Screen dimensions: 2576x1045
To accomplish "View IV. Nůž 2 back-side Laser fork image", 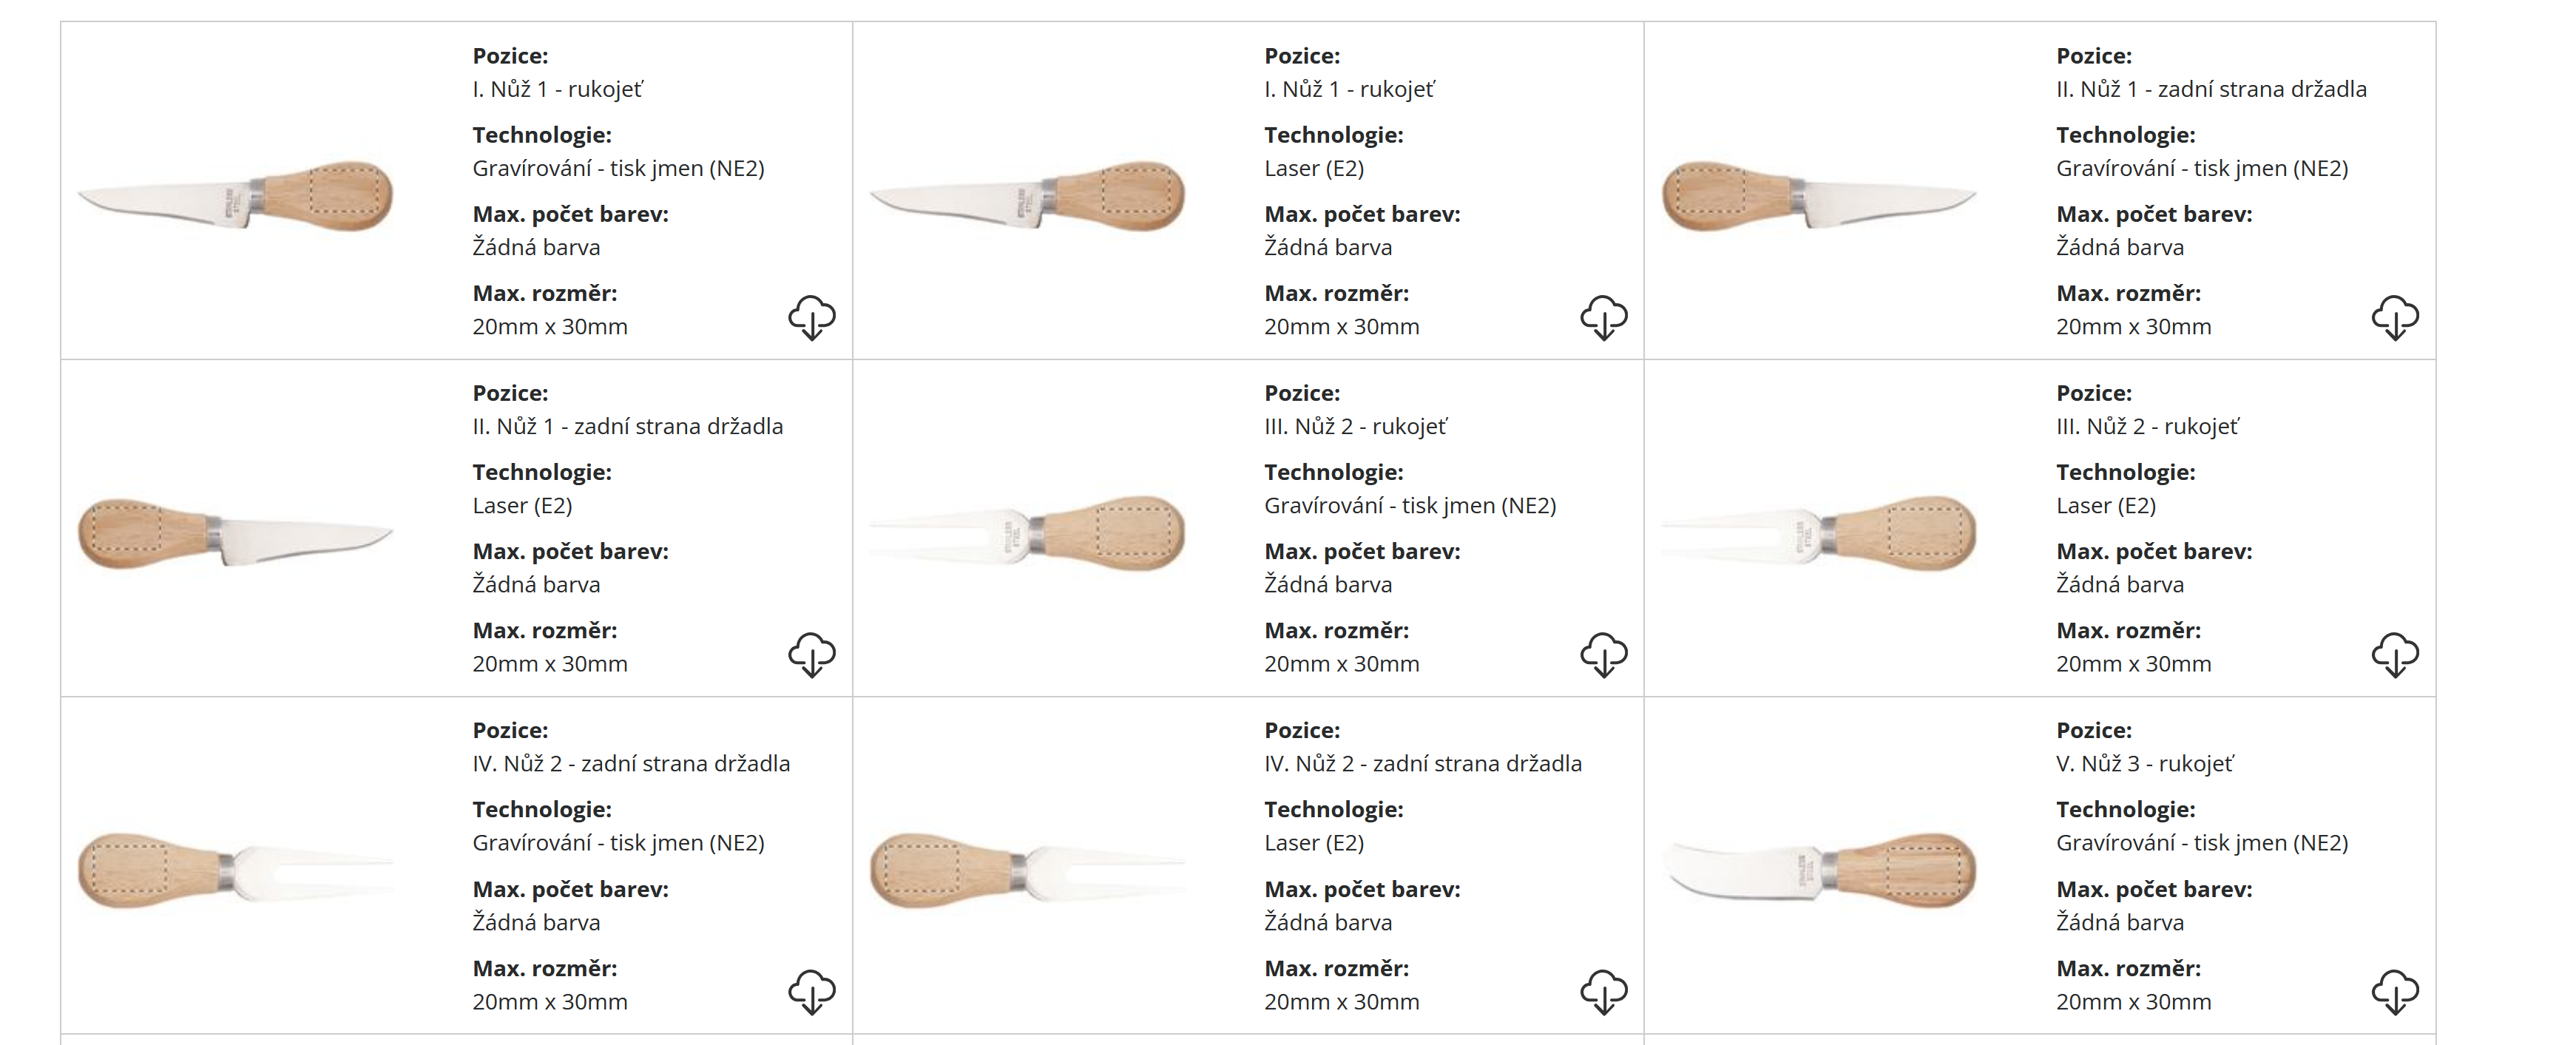I will click(x=1028, y=870).
